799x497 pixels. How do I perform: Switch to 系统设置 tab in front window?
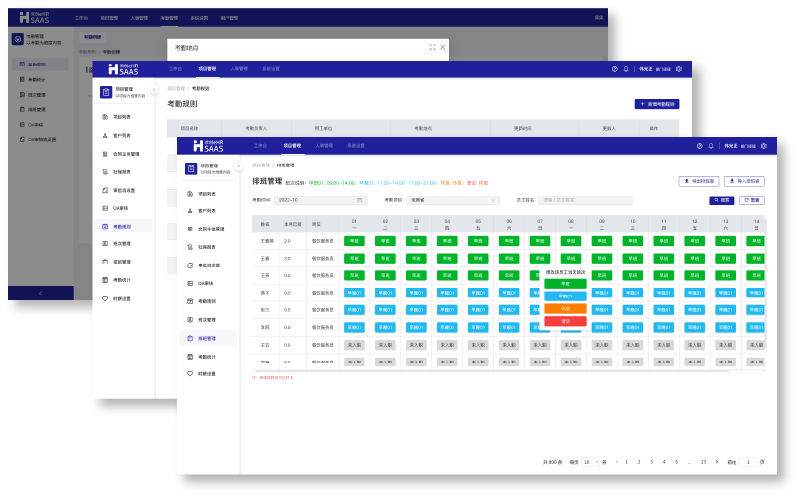coord(355,146)
